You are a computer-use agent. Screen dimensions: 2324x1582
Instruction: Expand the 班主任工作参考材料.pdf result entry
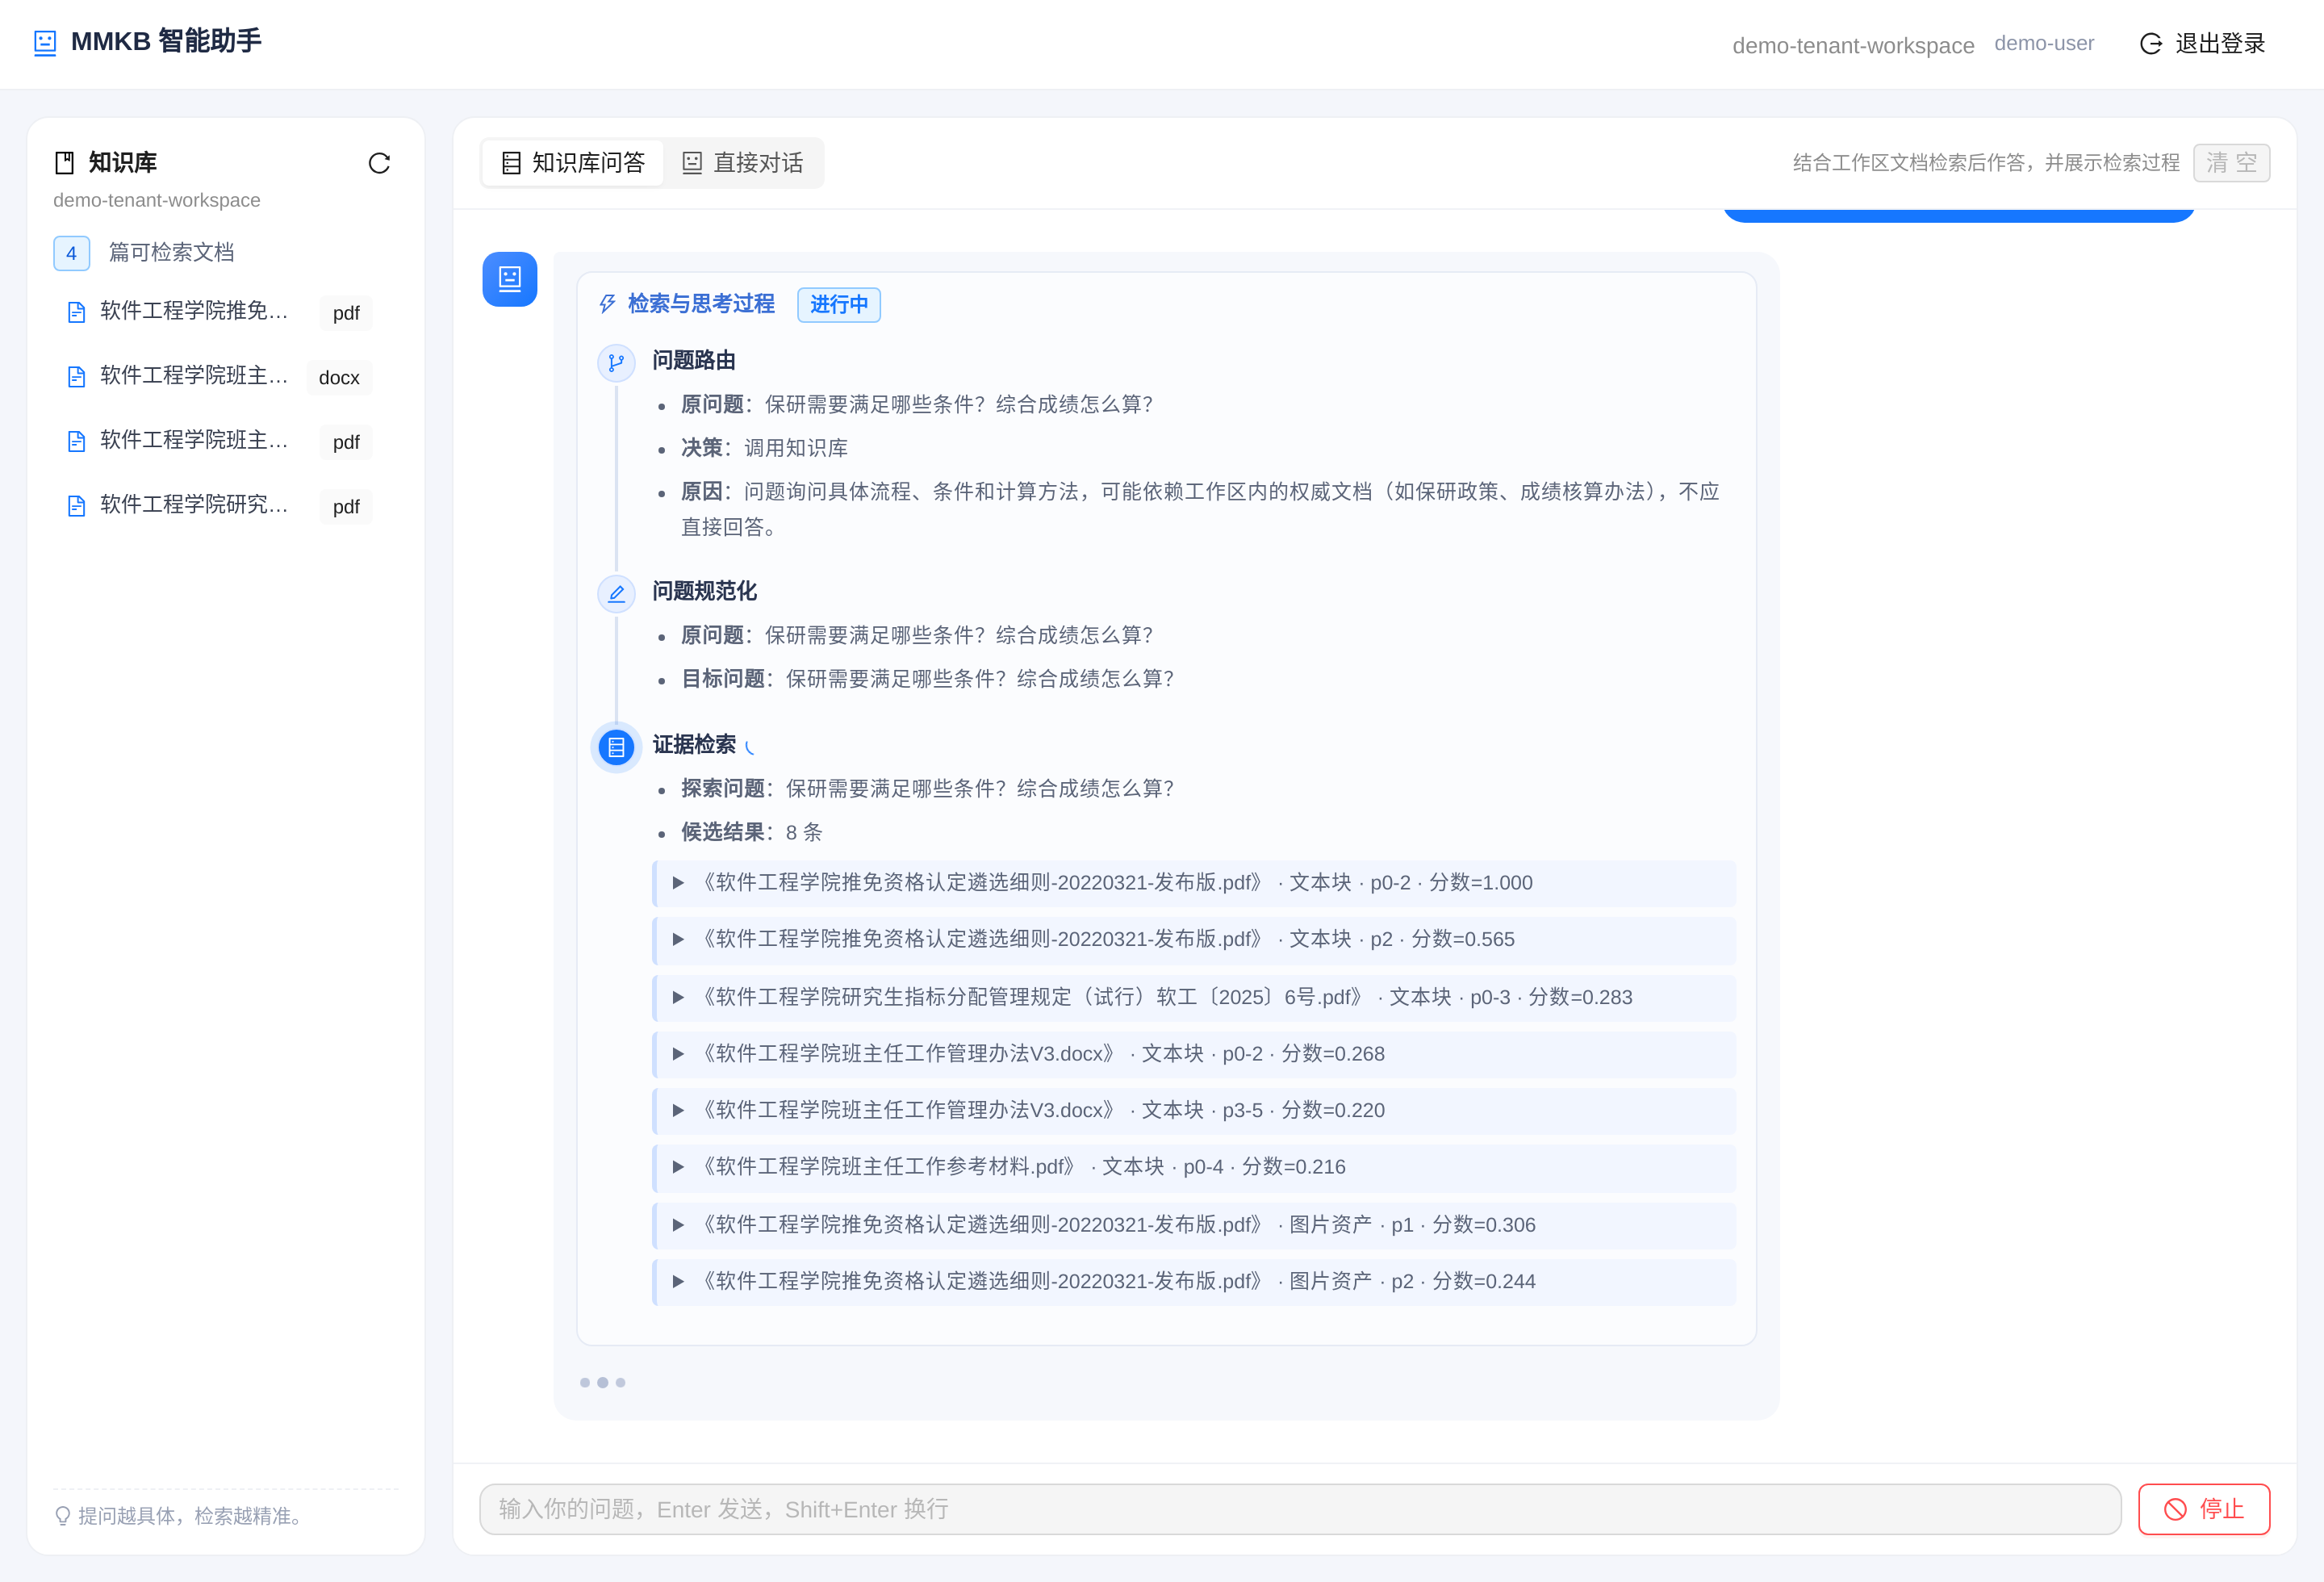click(1194, 1167)
